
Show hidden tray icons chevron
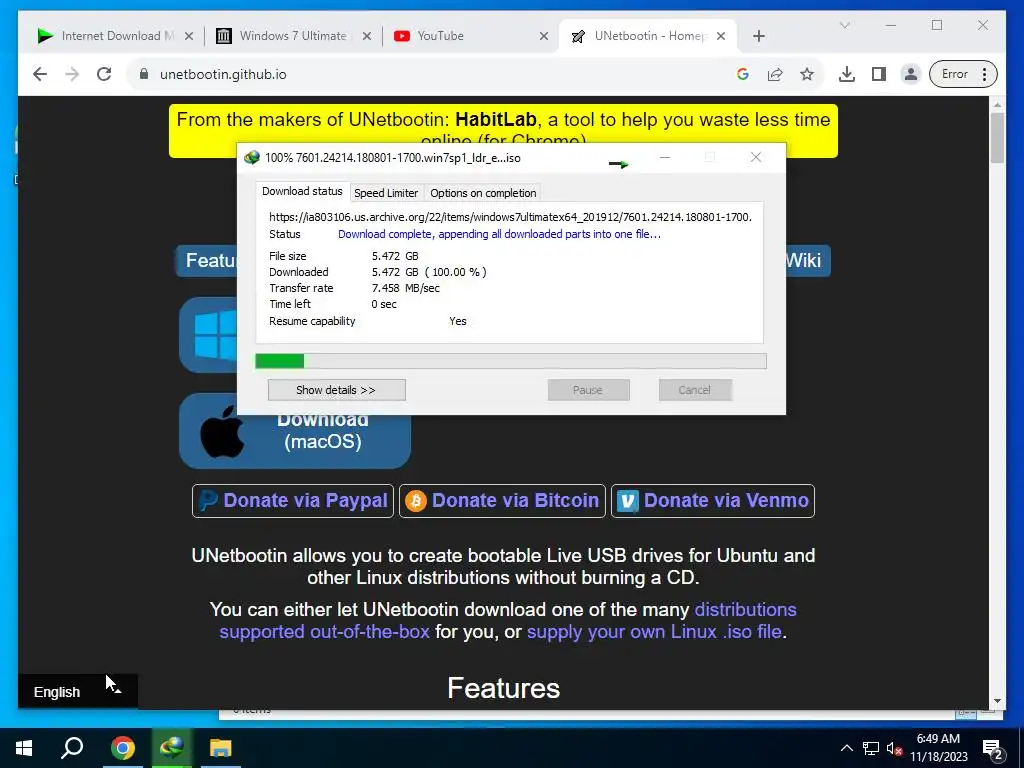coord(846,748)
